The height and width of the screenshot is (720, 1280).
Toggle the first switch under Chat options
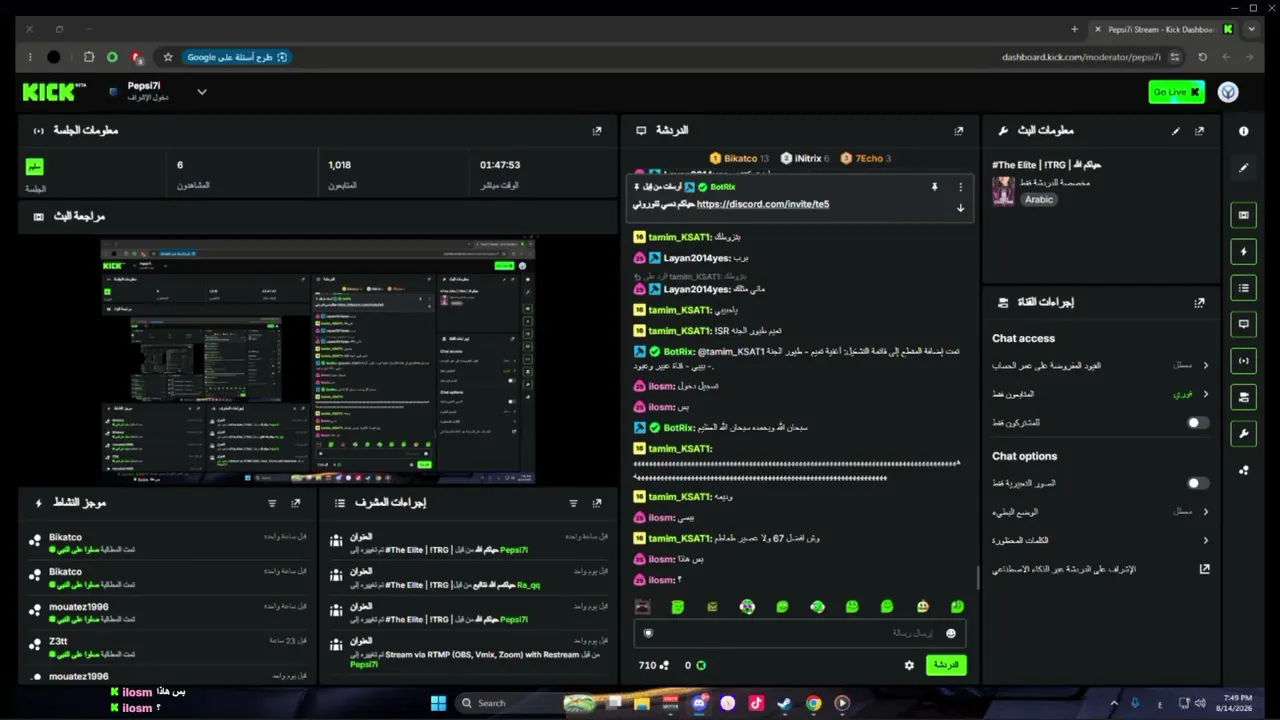pos(1197,483)
